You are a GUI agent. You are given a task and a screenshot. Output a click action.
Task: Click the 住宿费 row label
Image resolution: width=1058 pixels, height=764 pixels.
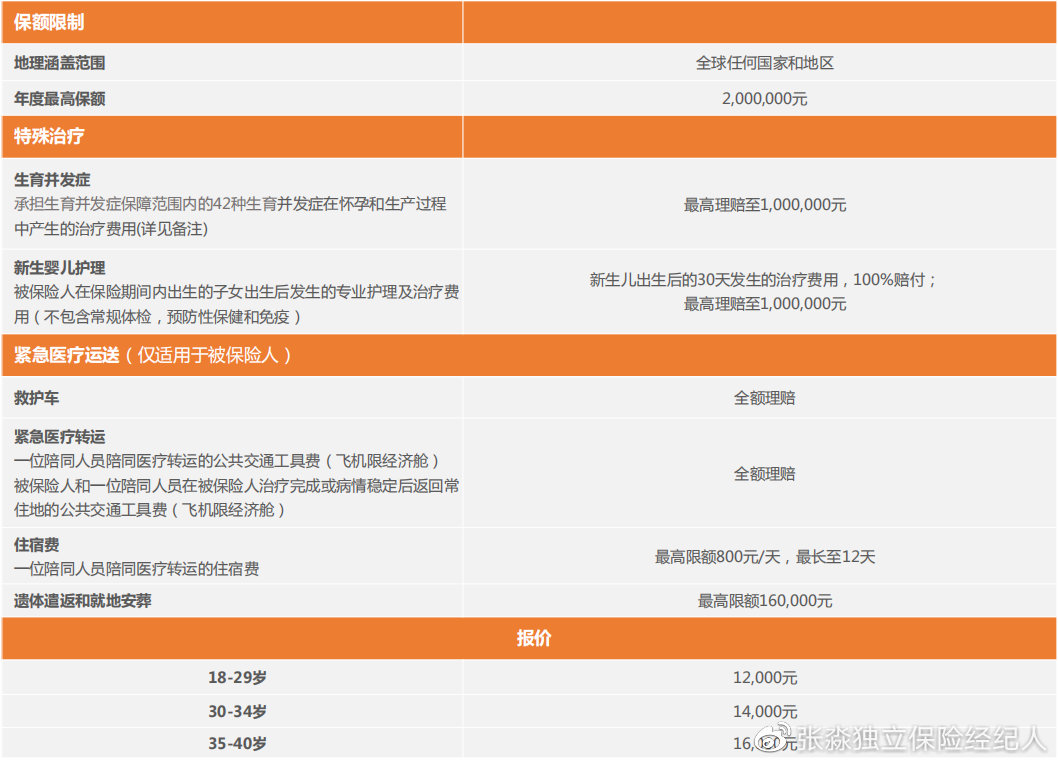coord(32,545)
